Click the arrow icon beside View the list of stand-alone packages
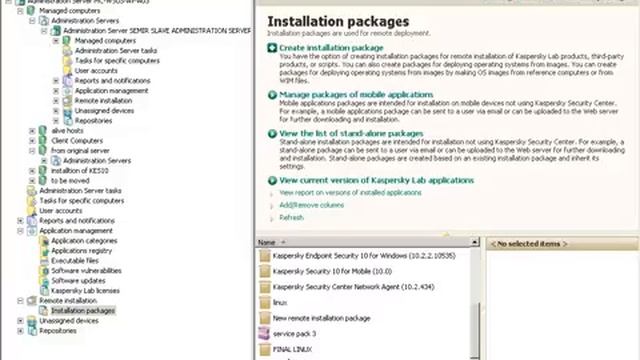Viewport: 640px width, 360px height. (272, 133)
